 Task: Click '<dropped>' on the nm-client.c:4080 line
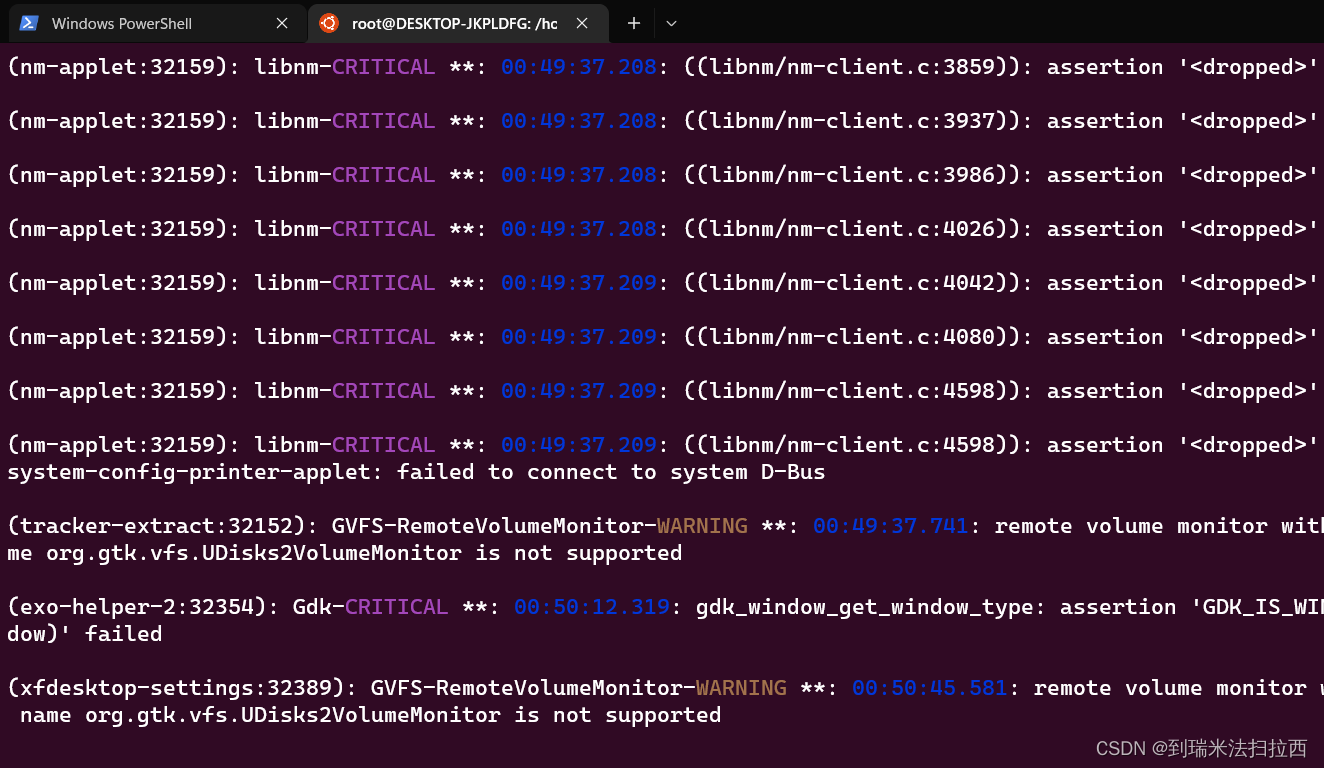(1249, 337)
